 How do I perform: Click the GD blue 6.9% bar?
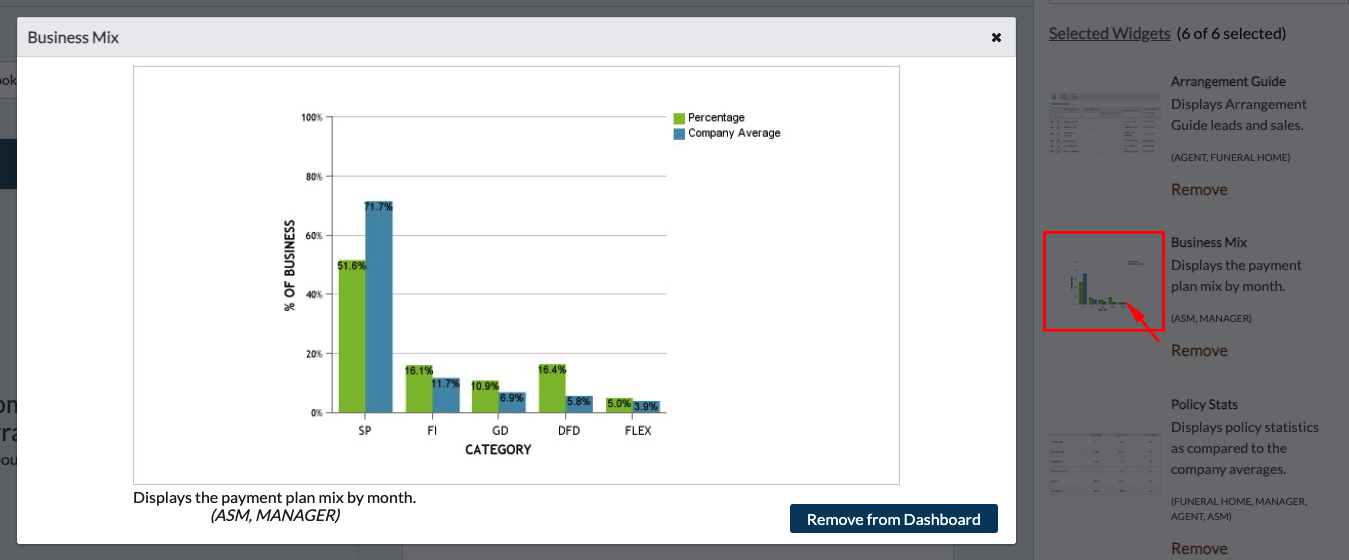point(512,402)
